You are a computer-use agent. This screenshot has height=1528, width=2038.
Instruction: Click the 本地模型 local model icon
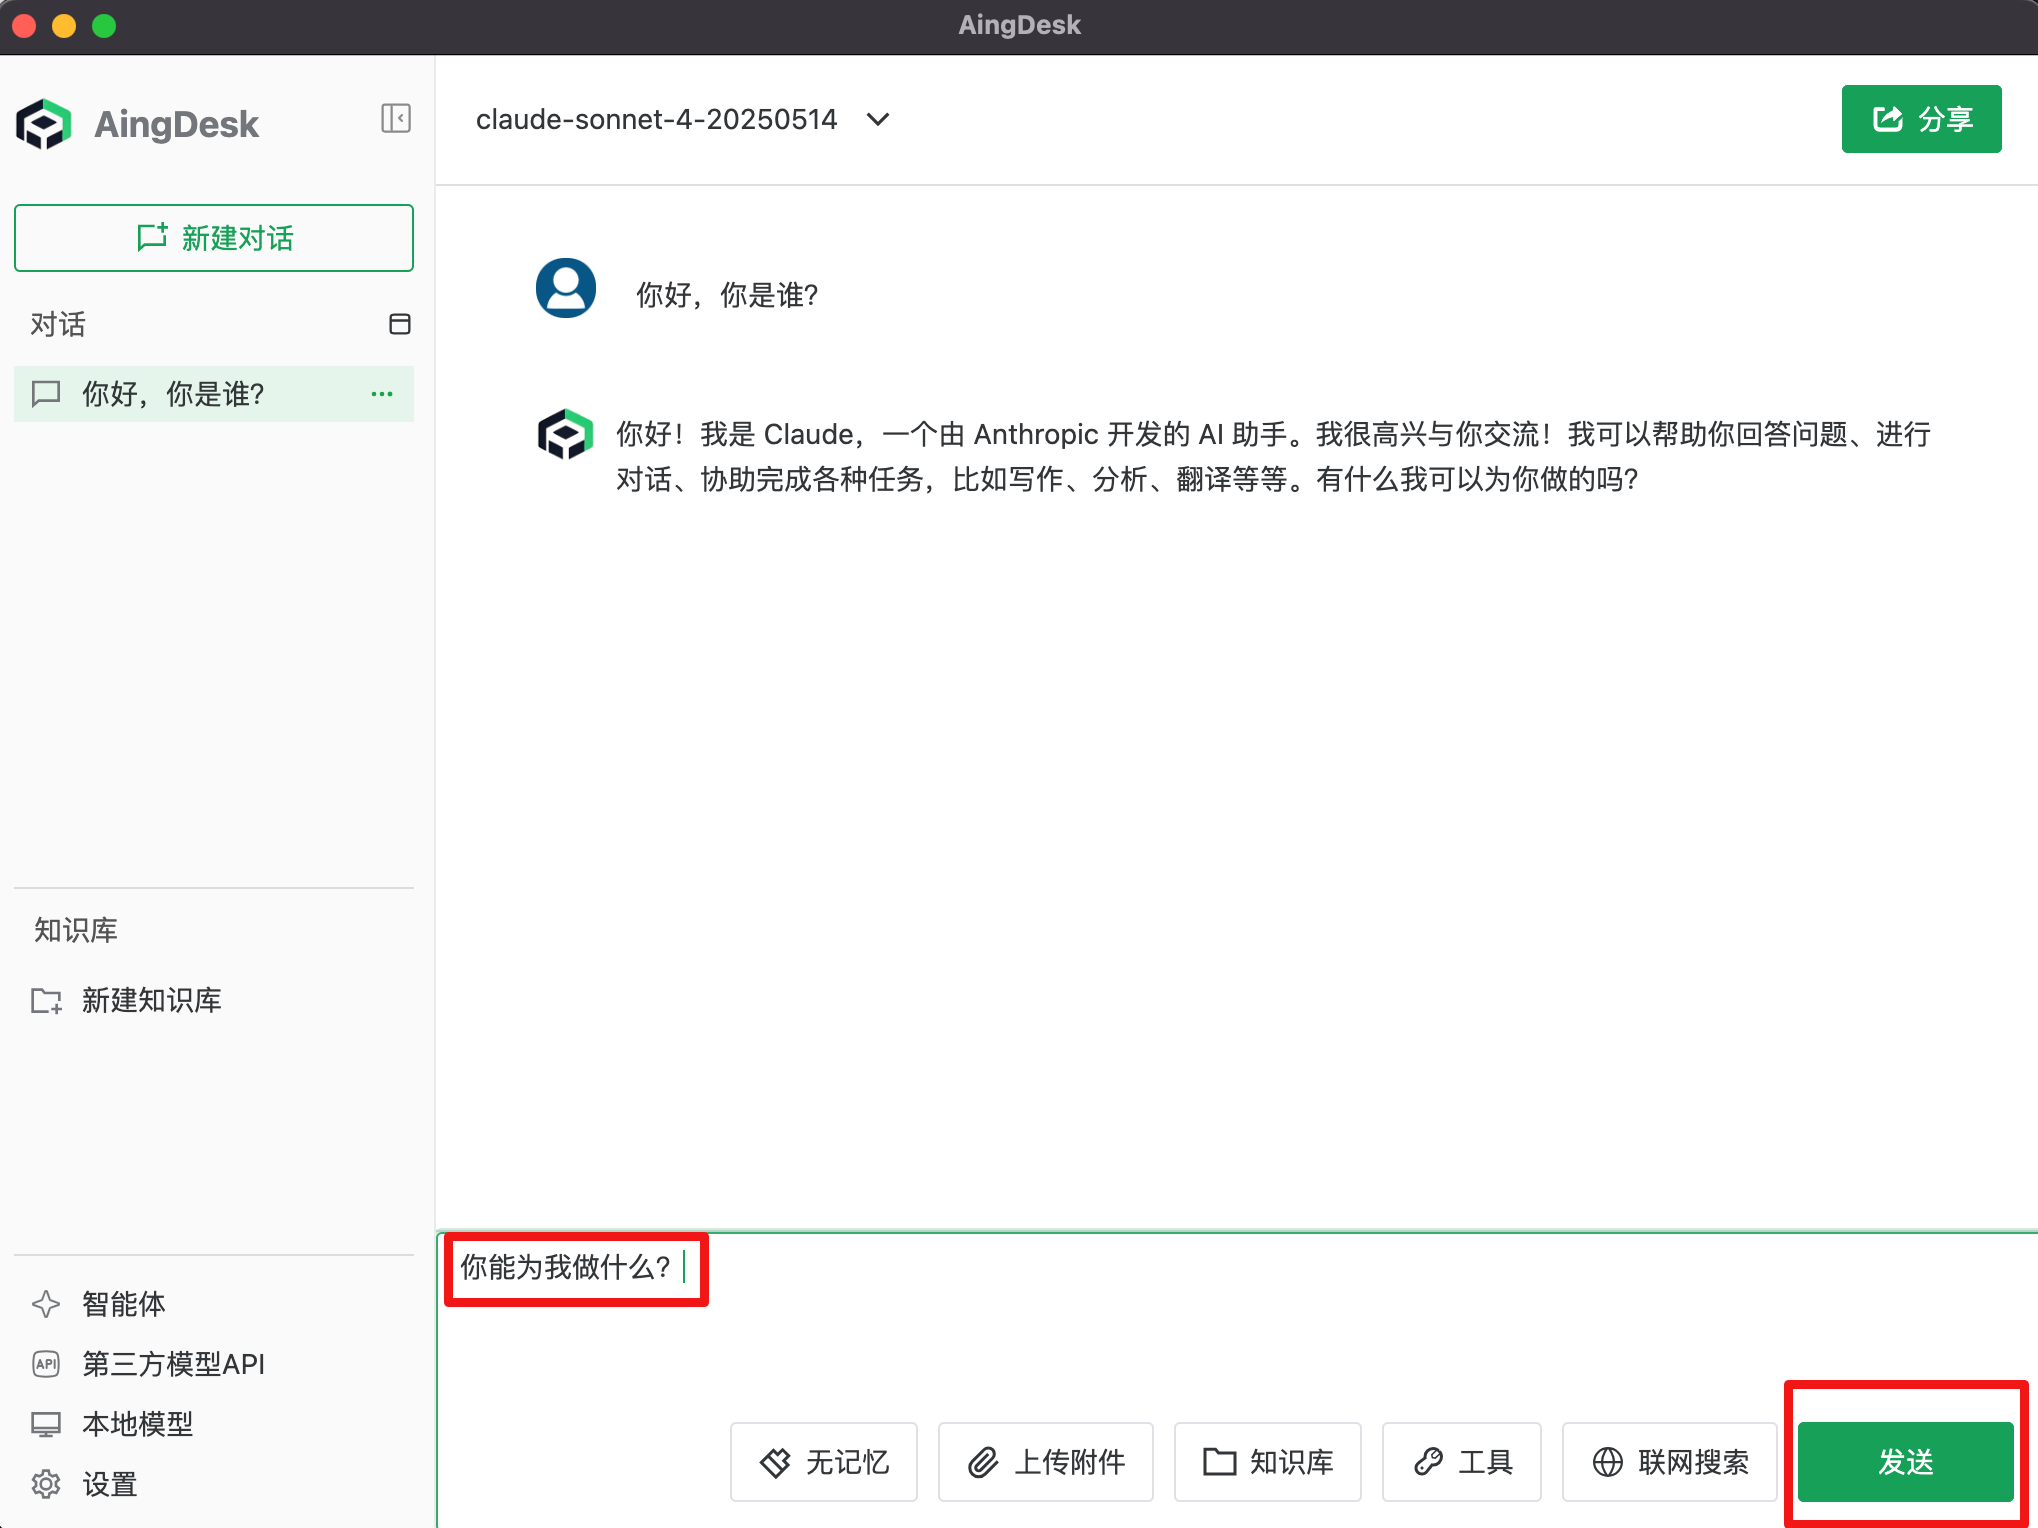pos(46,1424)
